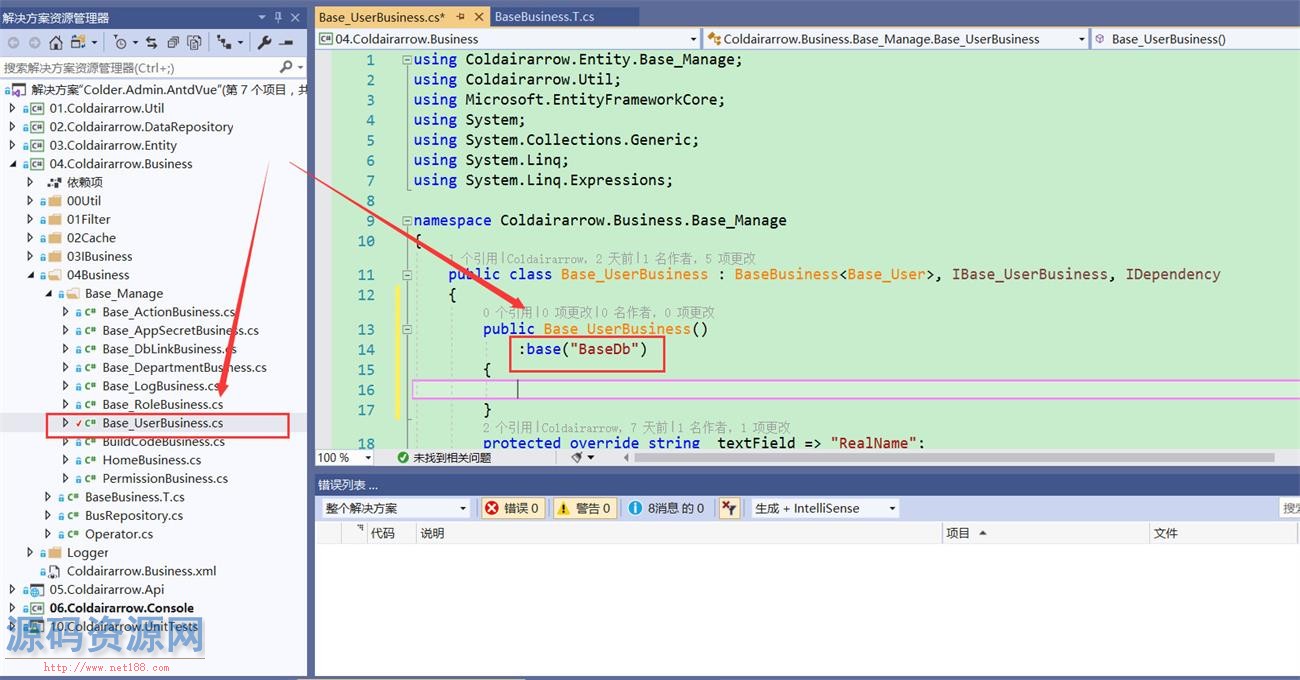
Task: Open Properties with the wrench icon
Action: point(264,42)
